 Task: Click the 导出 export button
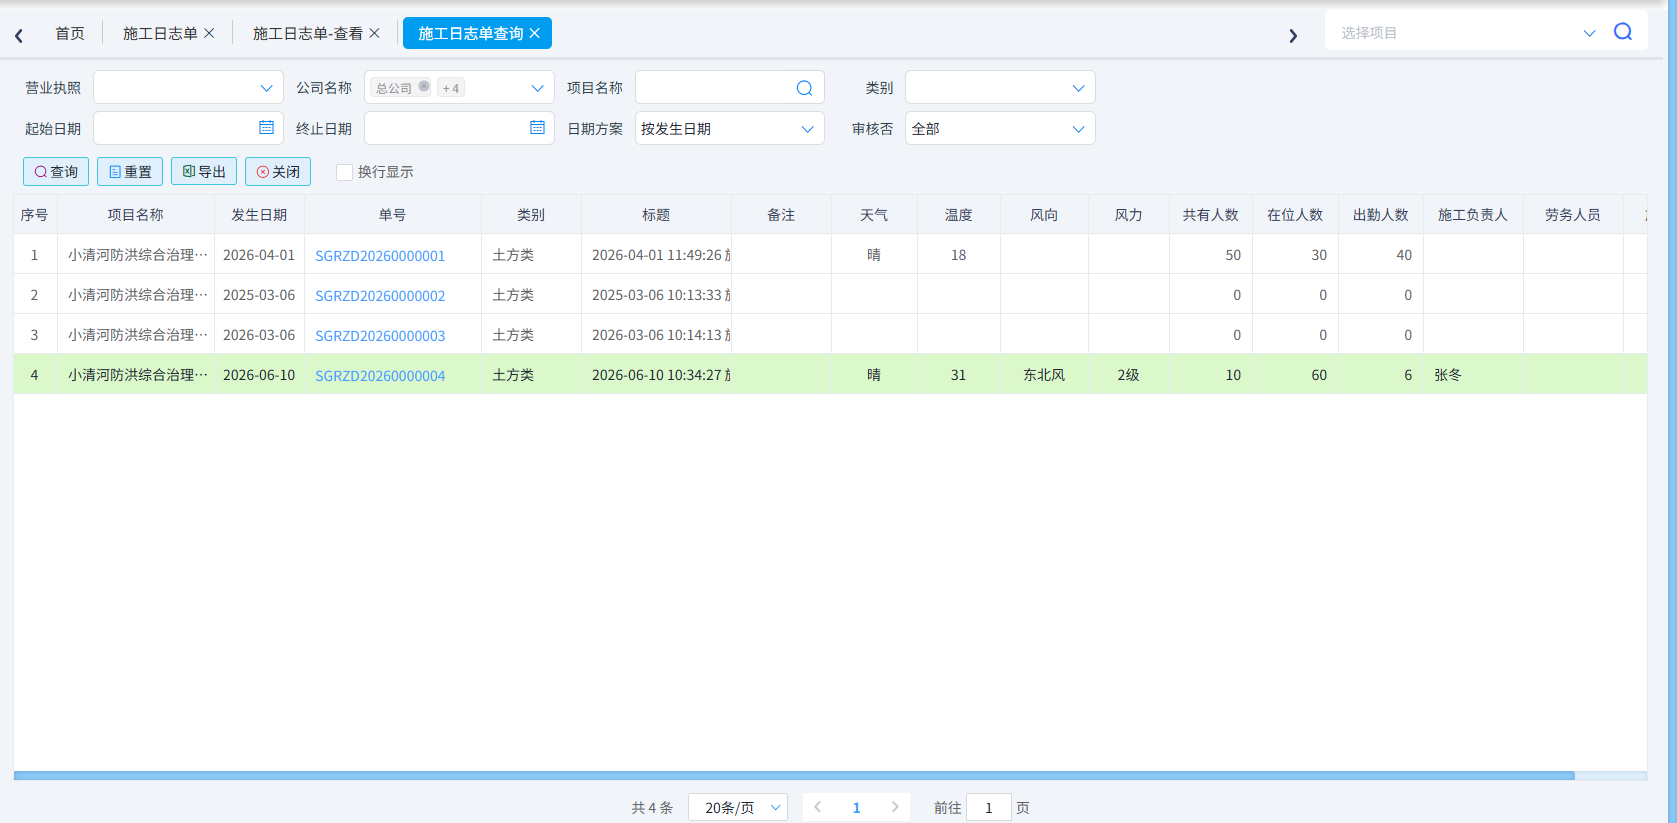point(204,172)
